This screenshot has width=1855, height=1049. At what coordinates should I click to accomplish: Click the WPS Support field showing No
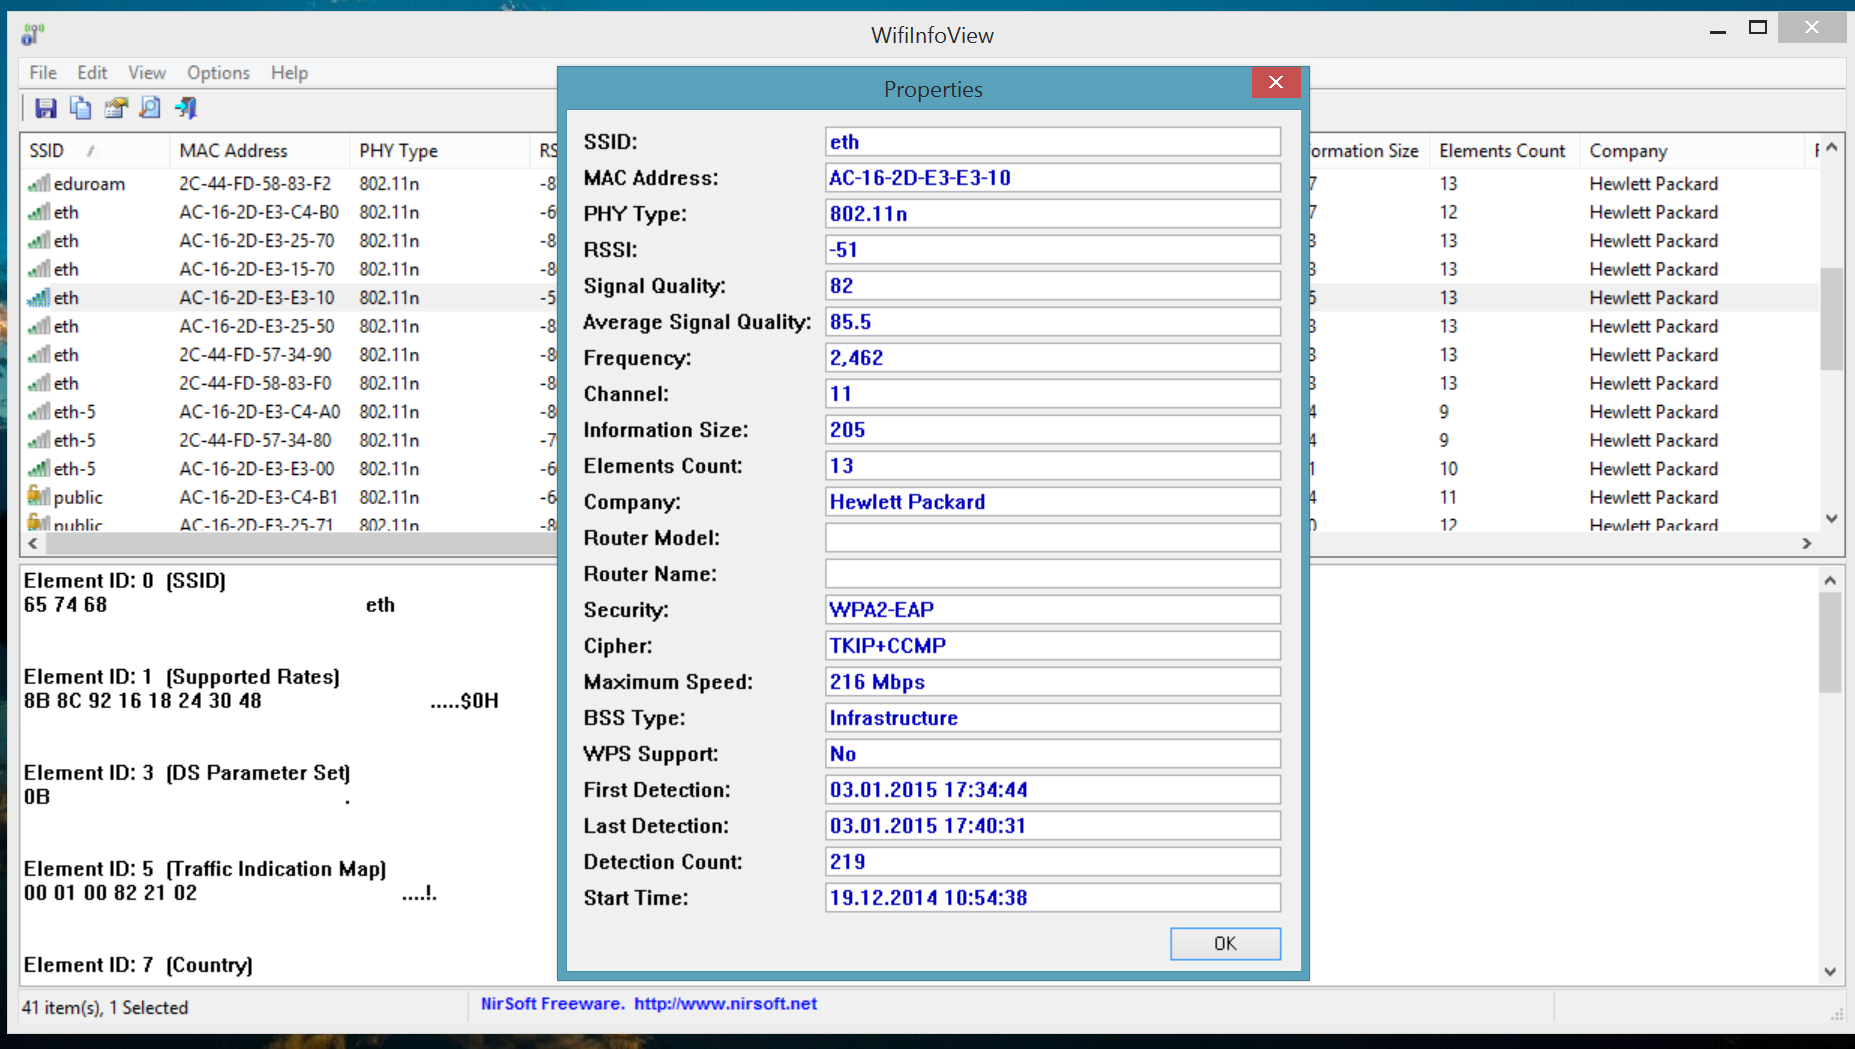pos(1053,754)
